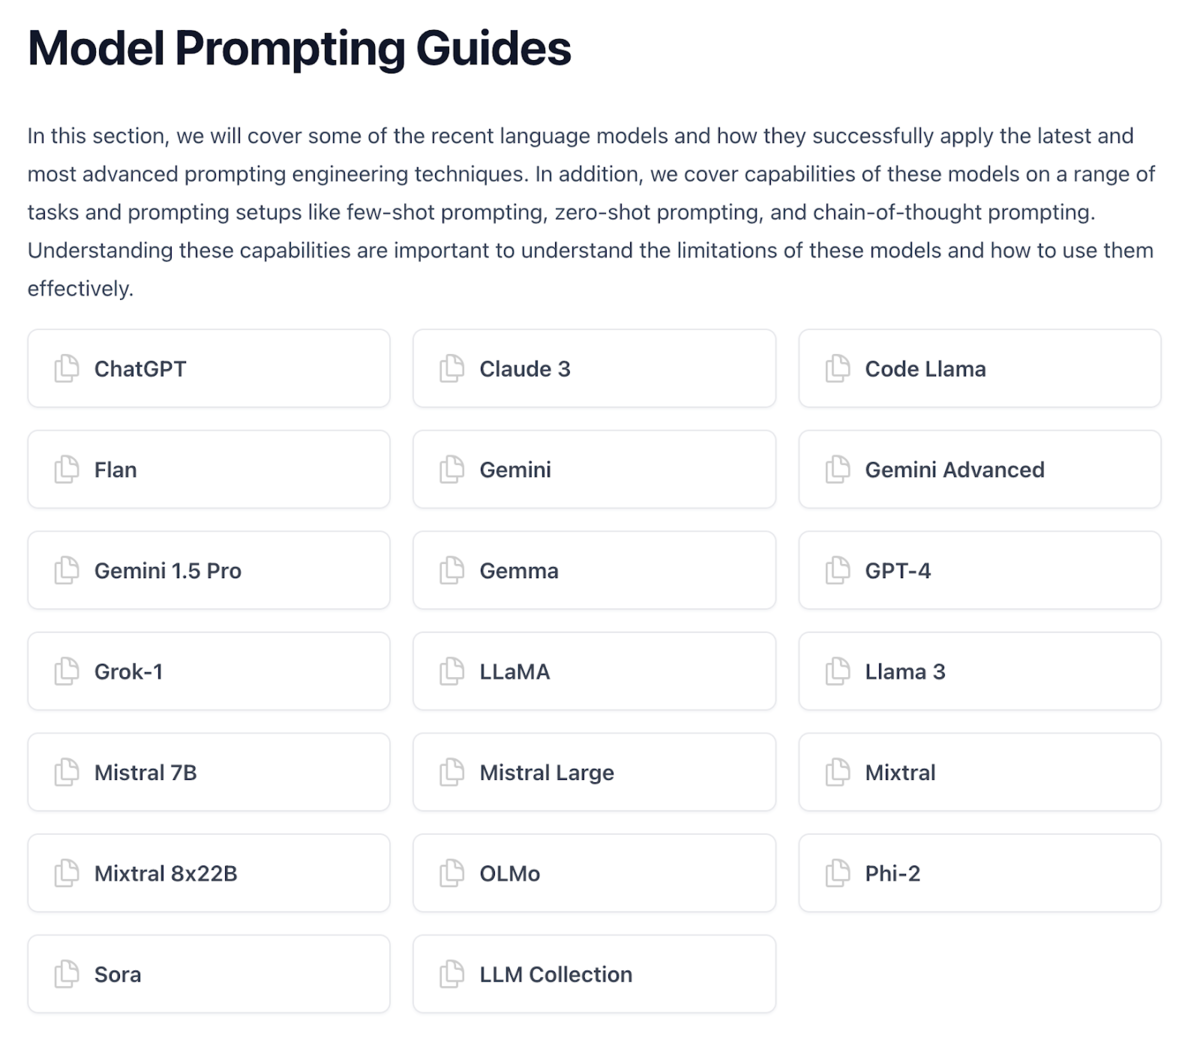Open the Flan prompting guide card
This screenshot has height=1053, width=1200.
pyautogui.click(x=209, y=469)
